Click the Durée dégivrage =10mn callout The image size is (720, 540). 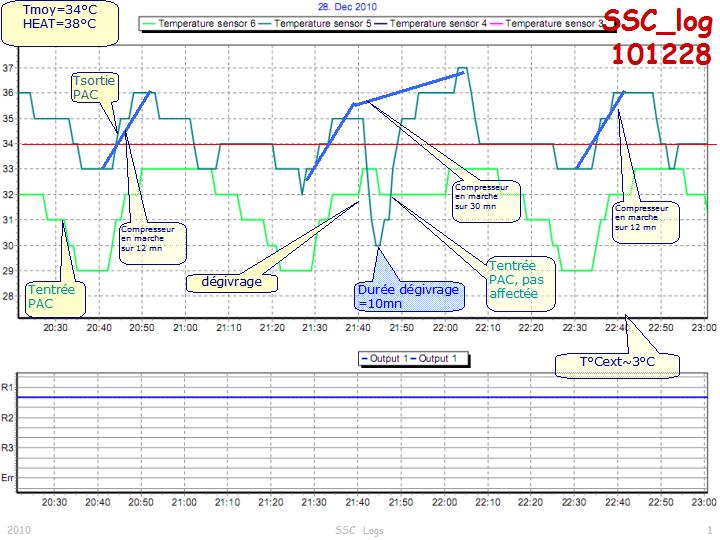click(408, 297)
